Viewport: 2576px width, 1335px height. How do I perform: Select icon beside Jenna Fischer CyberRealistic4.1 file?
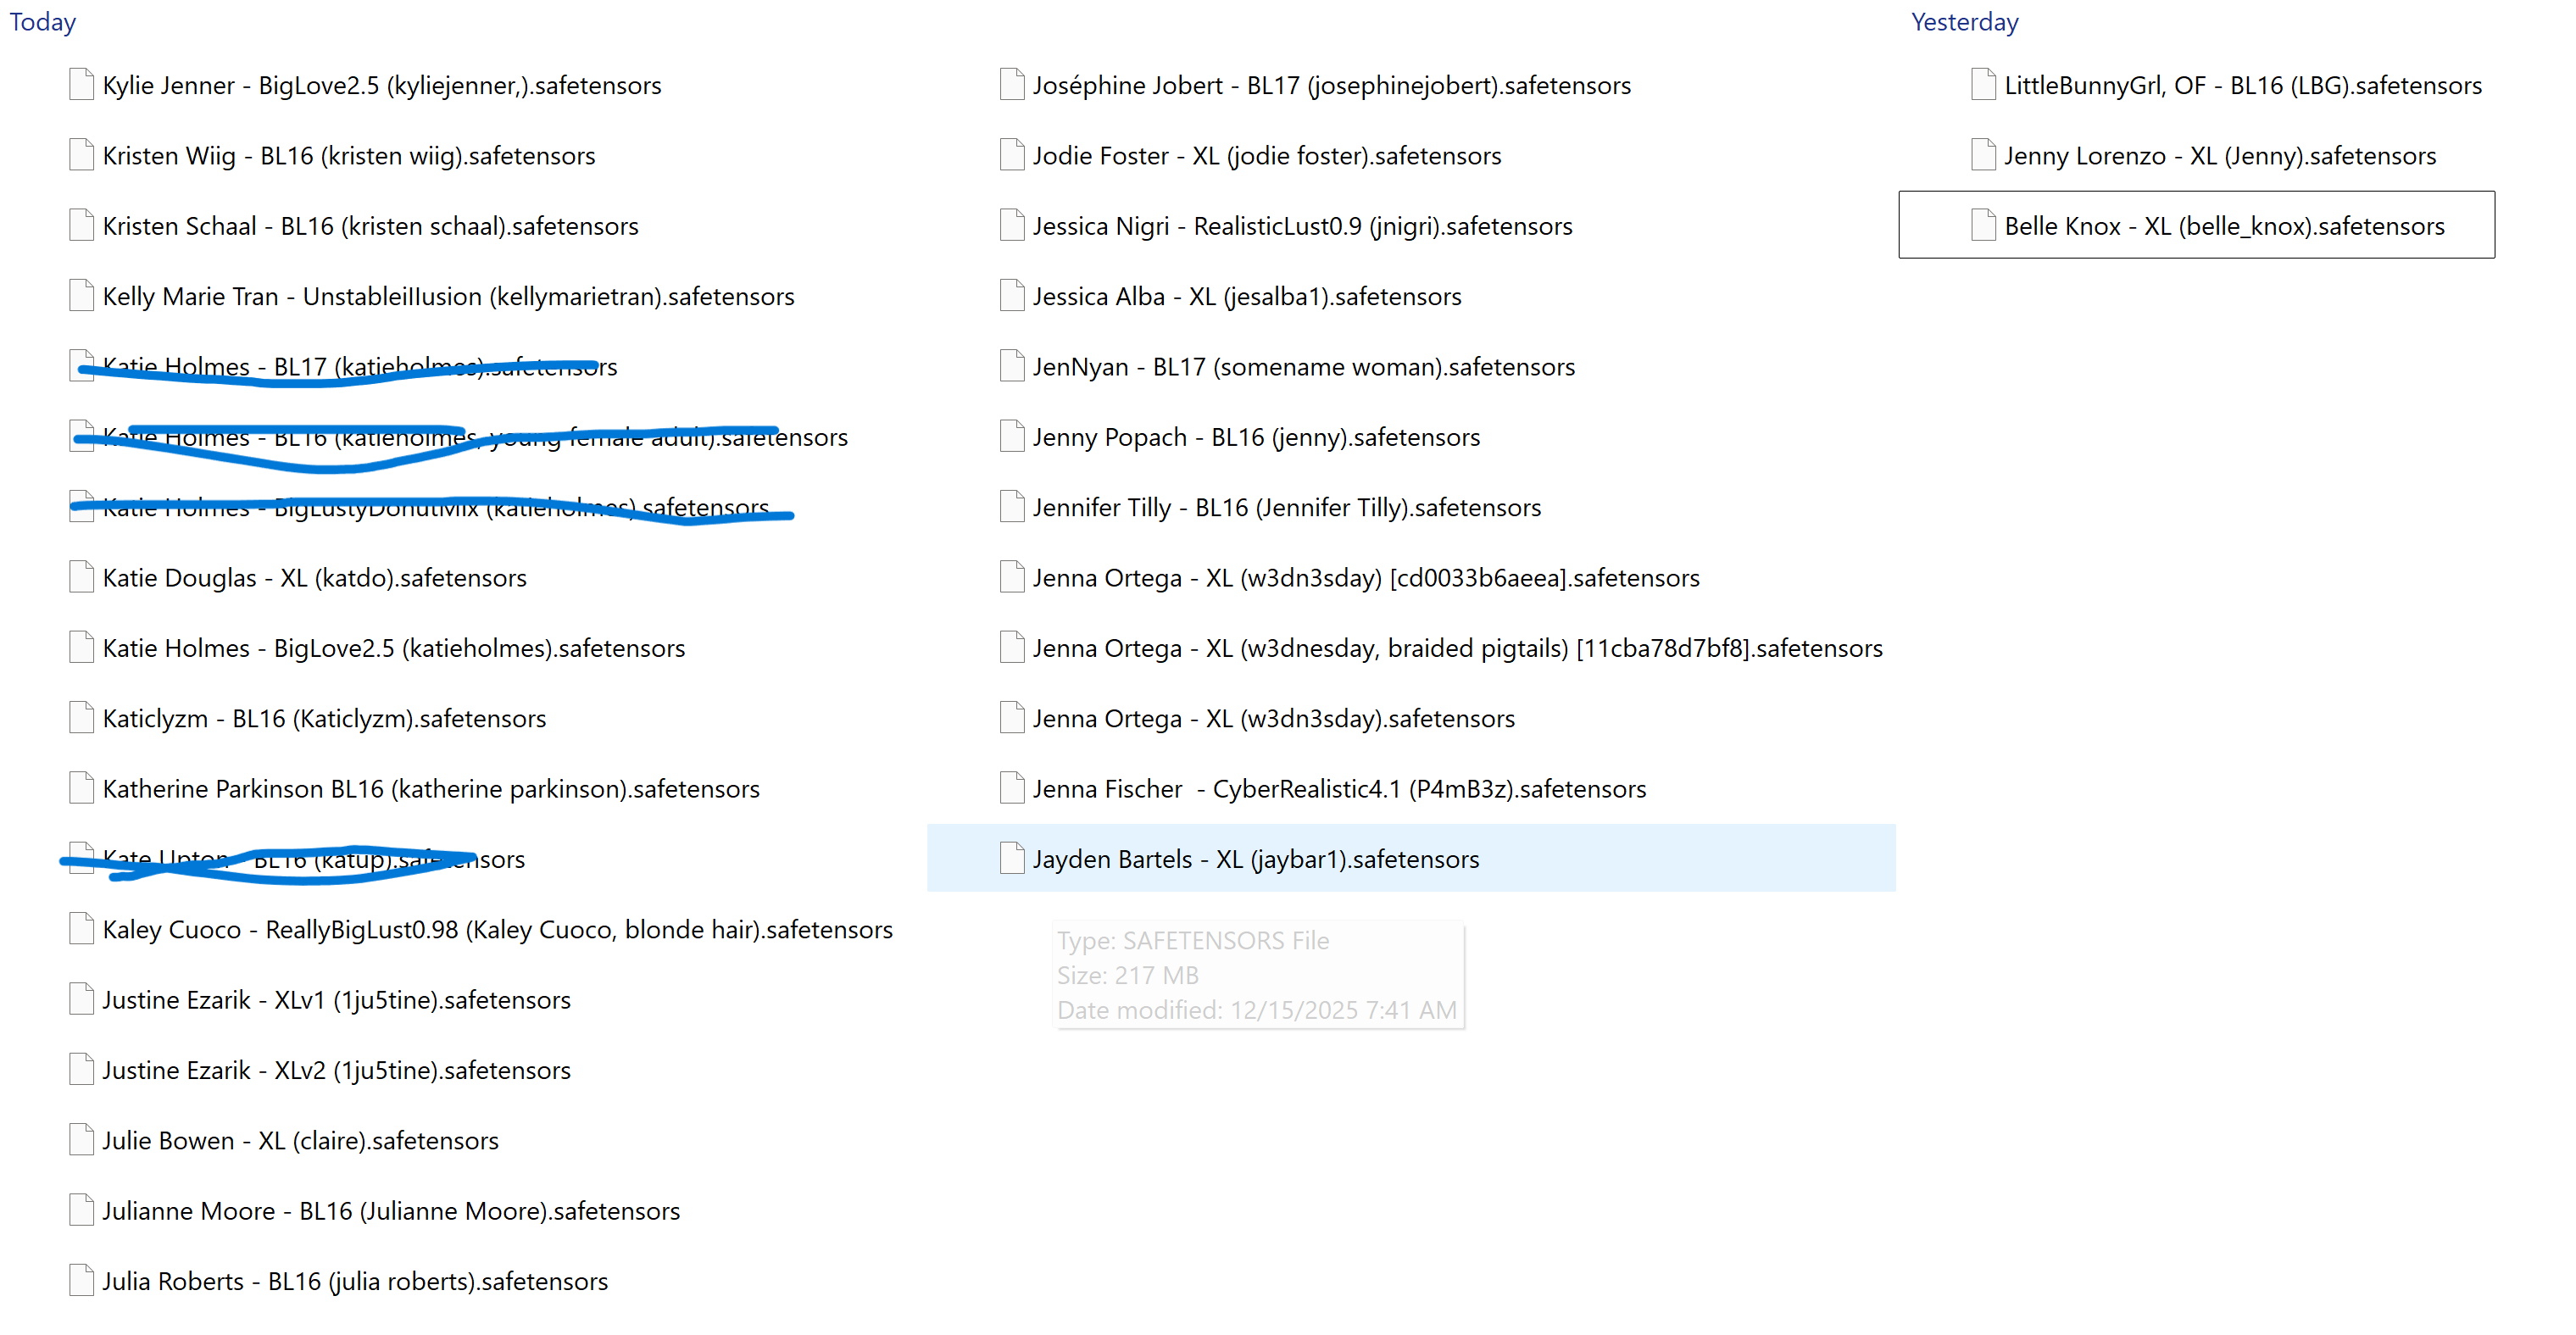[x=1011, y=788]
